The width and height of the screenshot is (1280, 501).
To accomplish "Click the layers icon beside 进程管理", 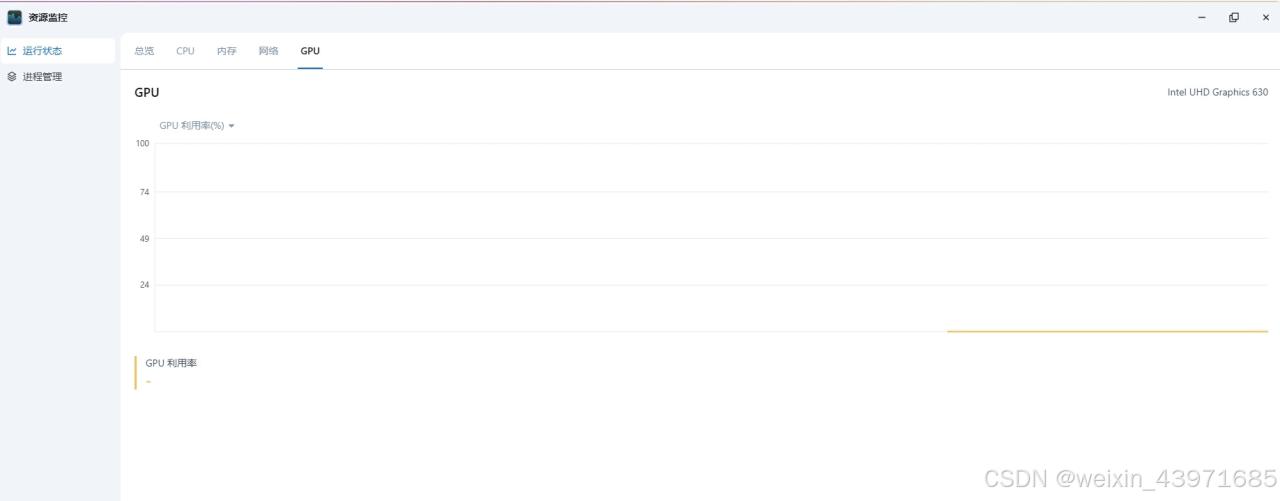I will pyautogui.click(x=12, y=77).
